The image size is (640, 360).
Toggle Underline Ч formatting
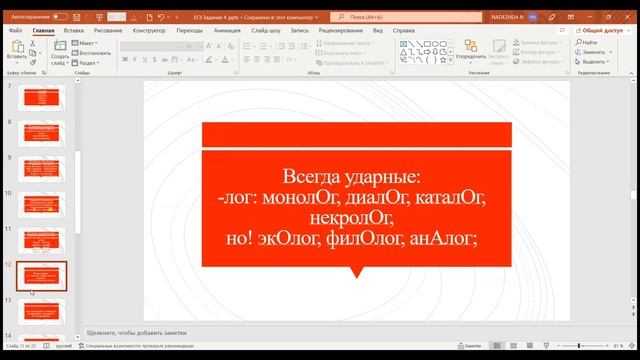point(145,60)
